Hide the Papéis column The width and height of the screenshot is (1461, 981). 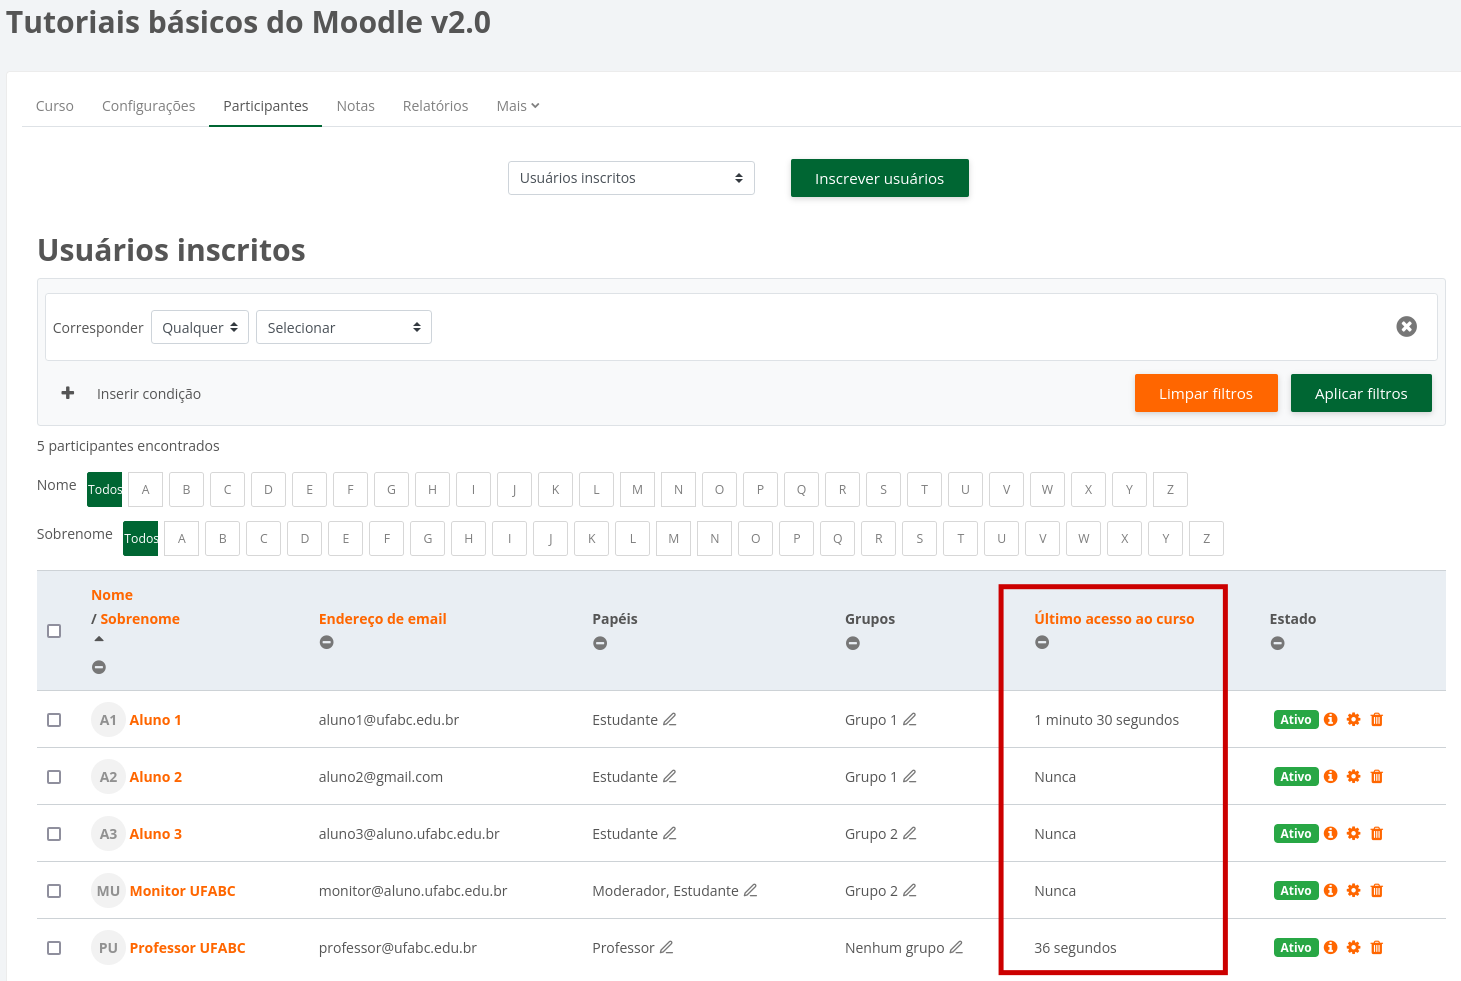(x=600, y=643)
